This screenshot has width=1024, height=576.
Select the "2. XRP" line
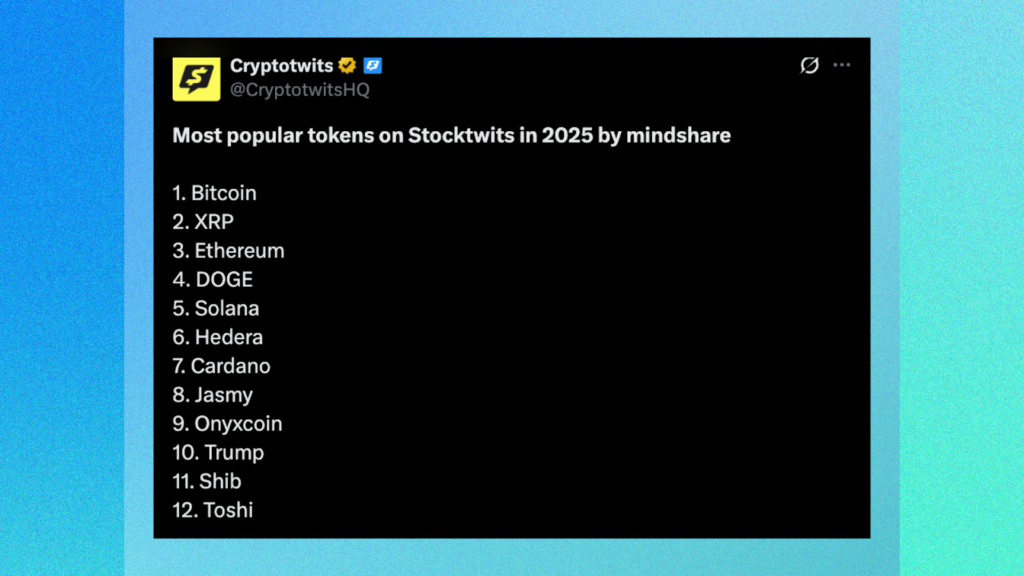coord(203,222)
